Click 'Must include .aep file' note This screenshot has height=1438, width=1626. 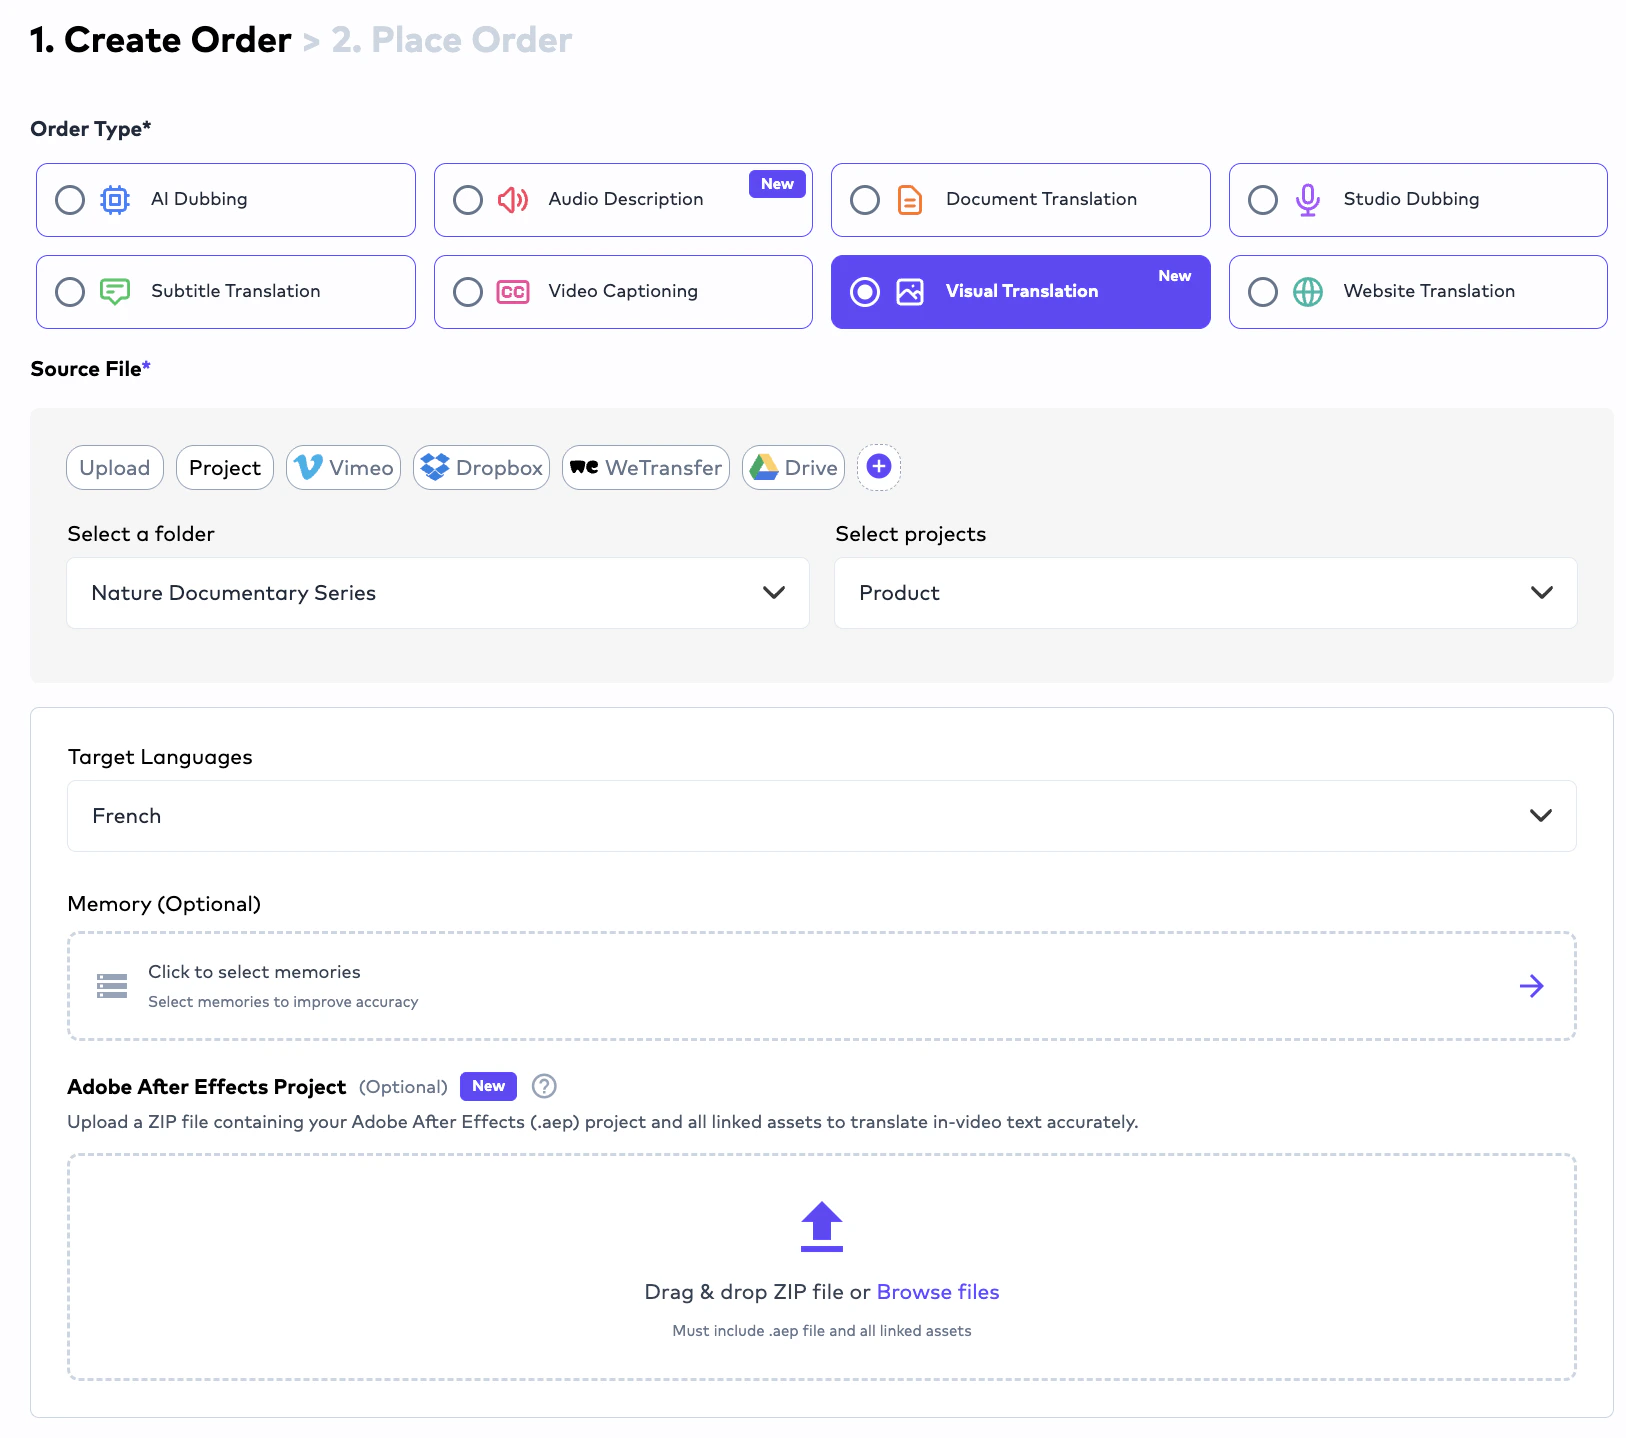(x=822, y=1331)
